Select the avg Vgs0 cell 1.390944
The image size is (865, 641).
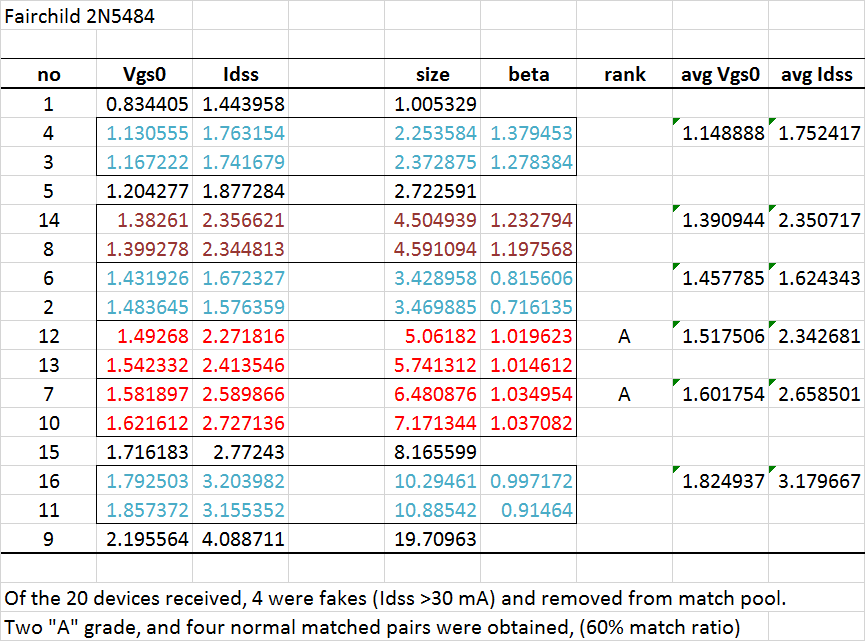click(x=720, y=220)
